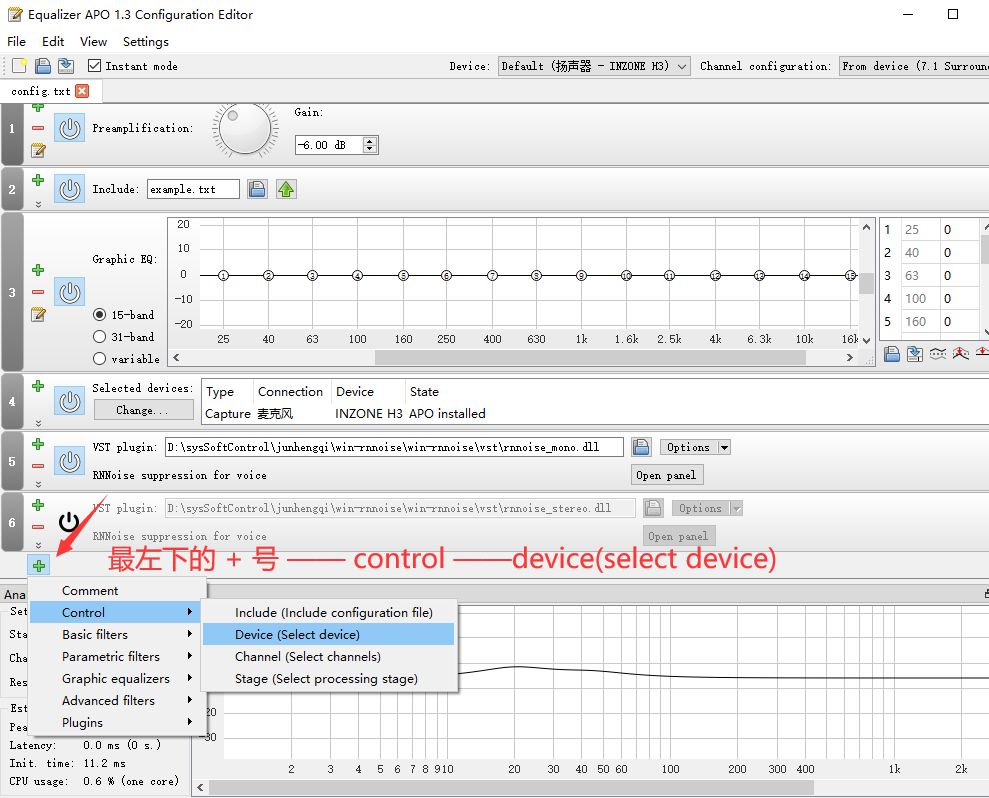The width and height of the screenshot is (989, 798).
Task: Choose Device (Select device) menu entry
Action: pyautogui.click(x=329, y=635)
